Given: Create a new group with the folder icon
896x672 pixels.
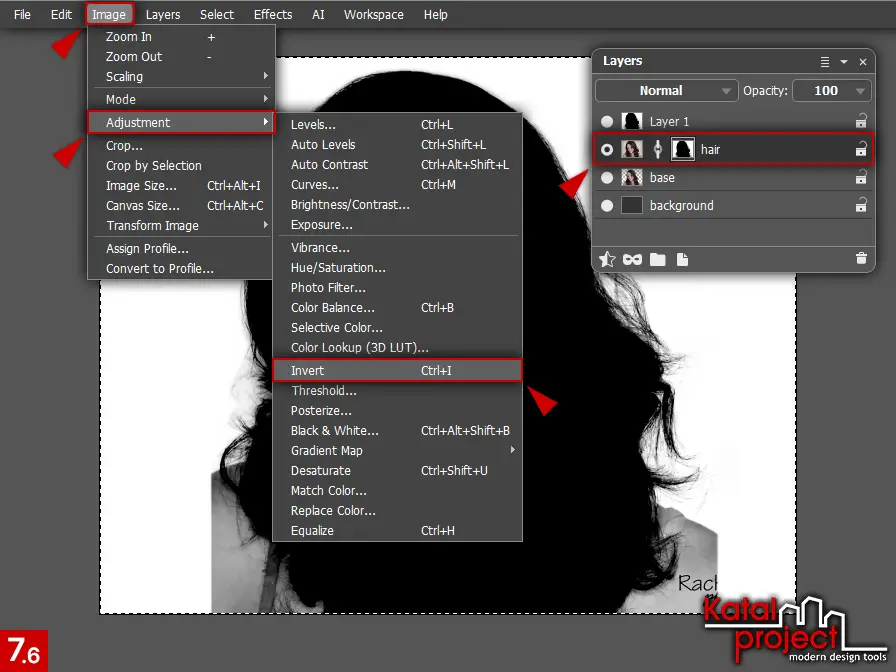Looking at the screenshot, I should click(655, 259).
